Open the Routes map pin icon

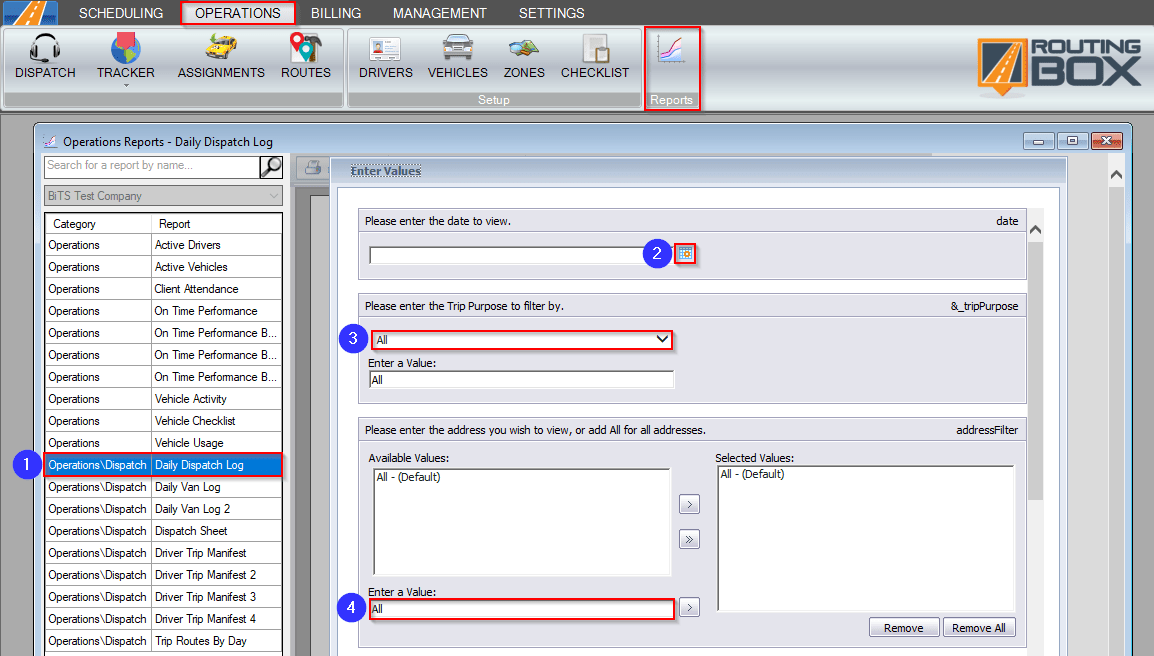coord(305,48)
